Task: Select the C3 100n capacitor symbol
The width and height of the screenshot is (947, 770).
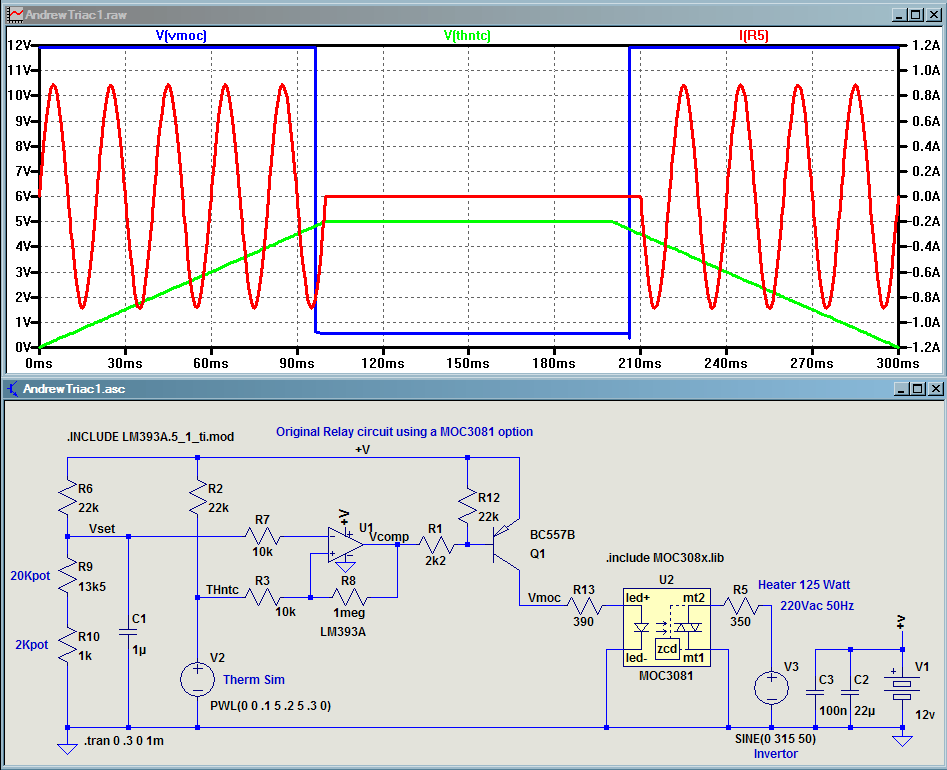Action: click(x=815, y=693)
